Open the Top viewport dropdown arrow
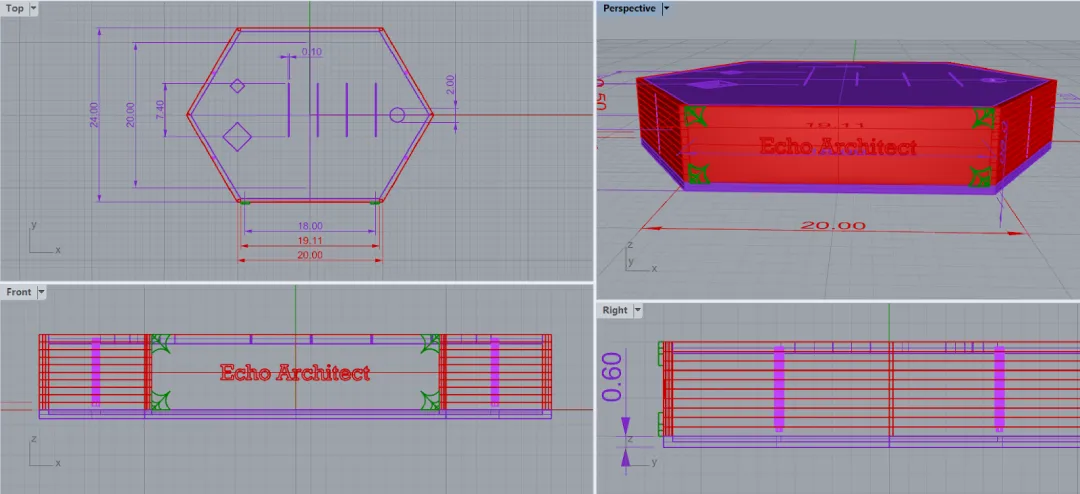This screenshot has width=1080, height=494. pos(34,9)
